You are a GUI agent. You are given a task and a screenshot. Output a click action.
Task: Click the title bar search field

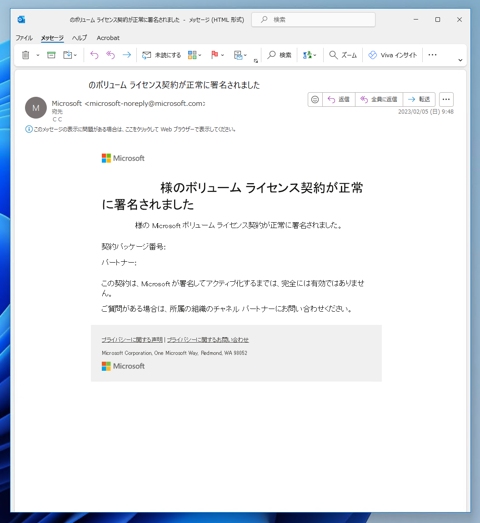(x=313, y=20)
